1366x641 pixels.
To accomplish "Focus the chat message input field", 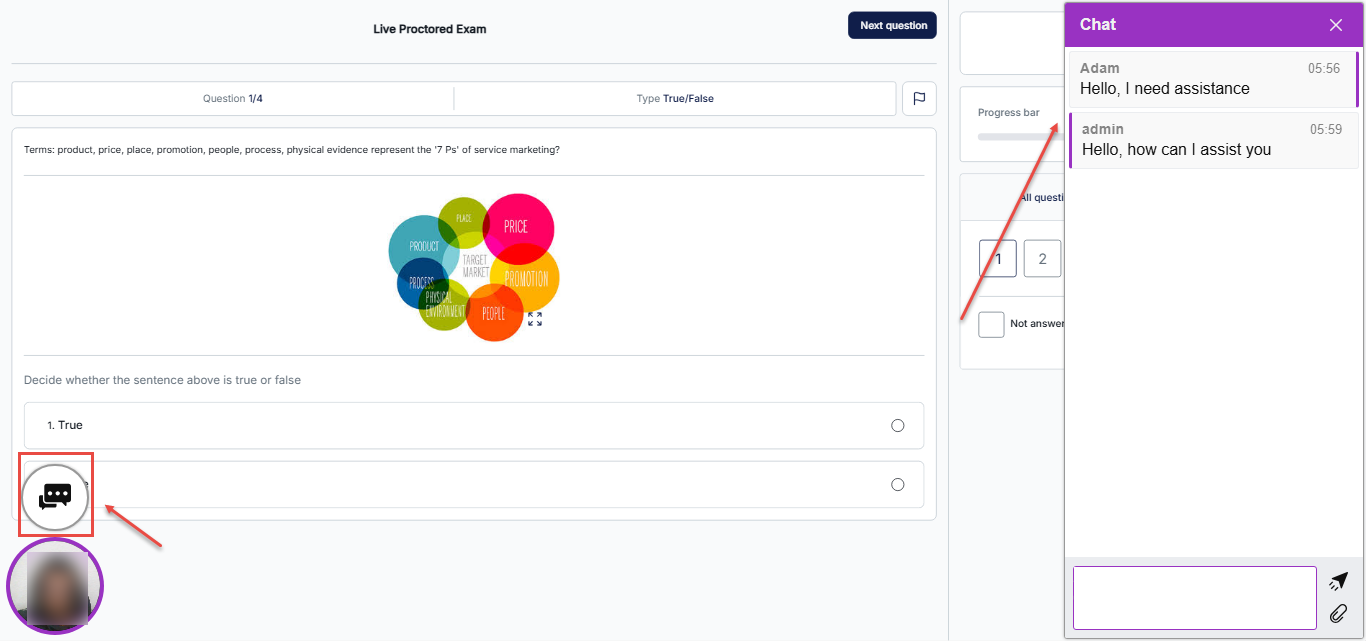I will 1194,598.
